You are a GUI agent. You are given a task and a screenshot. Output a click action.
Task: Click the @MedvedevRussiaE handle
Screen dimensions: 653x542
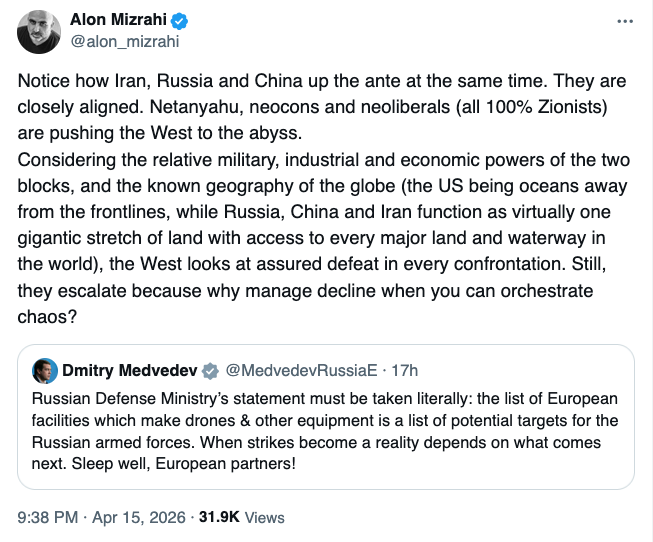point(300,371)
